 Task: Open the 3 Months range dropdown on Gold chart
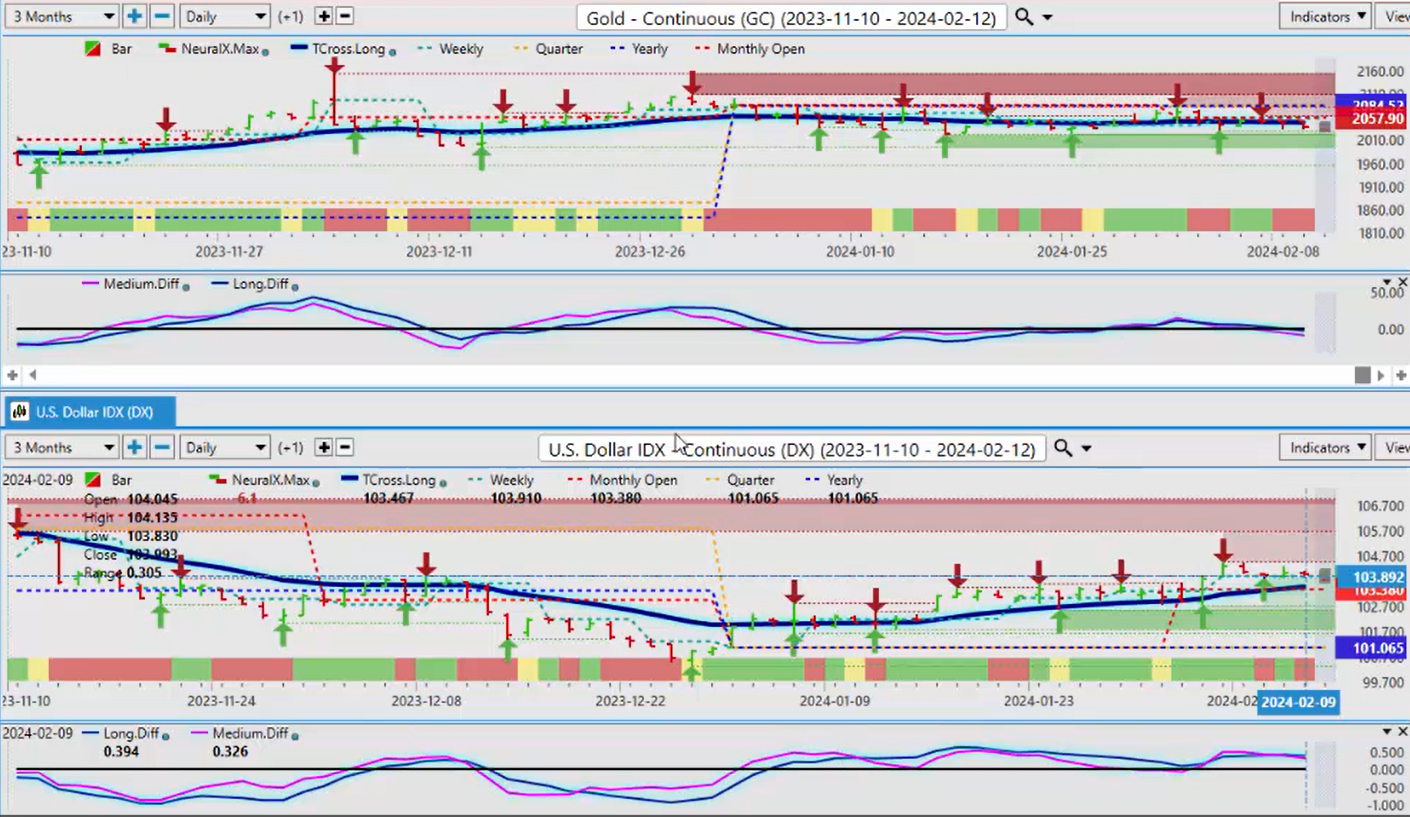61,16
